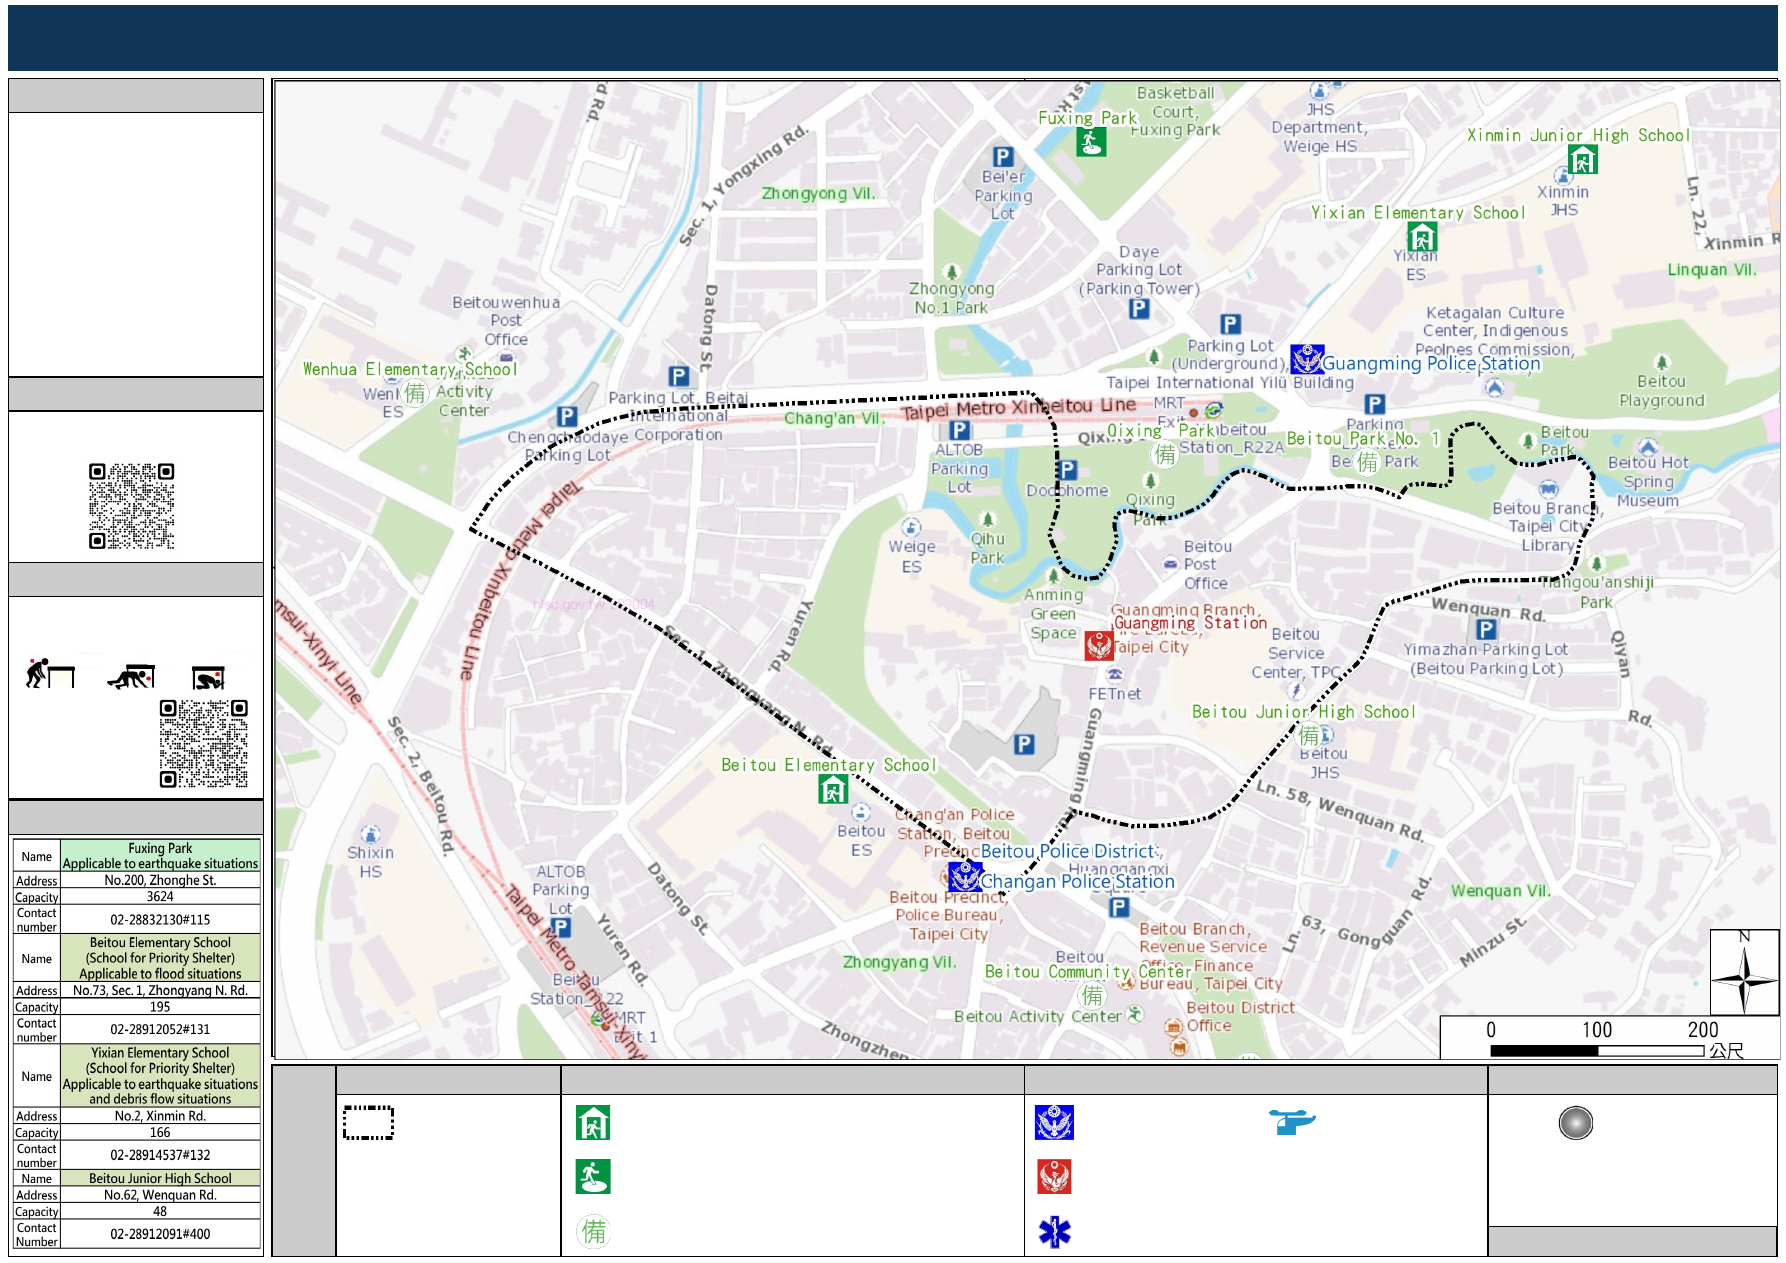Click the Zhongyong Vil. map label
Image resolution: width=1786 pixels, height=1263 pixels.
(819, 194)
